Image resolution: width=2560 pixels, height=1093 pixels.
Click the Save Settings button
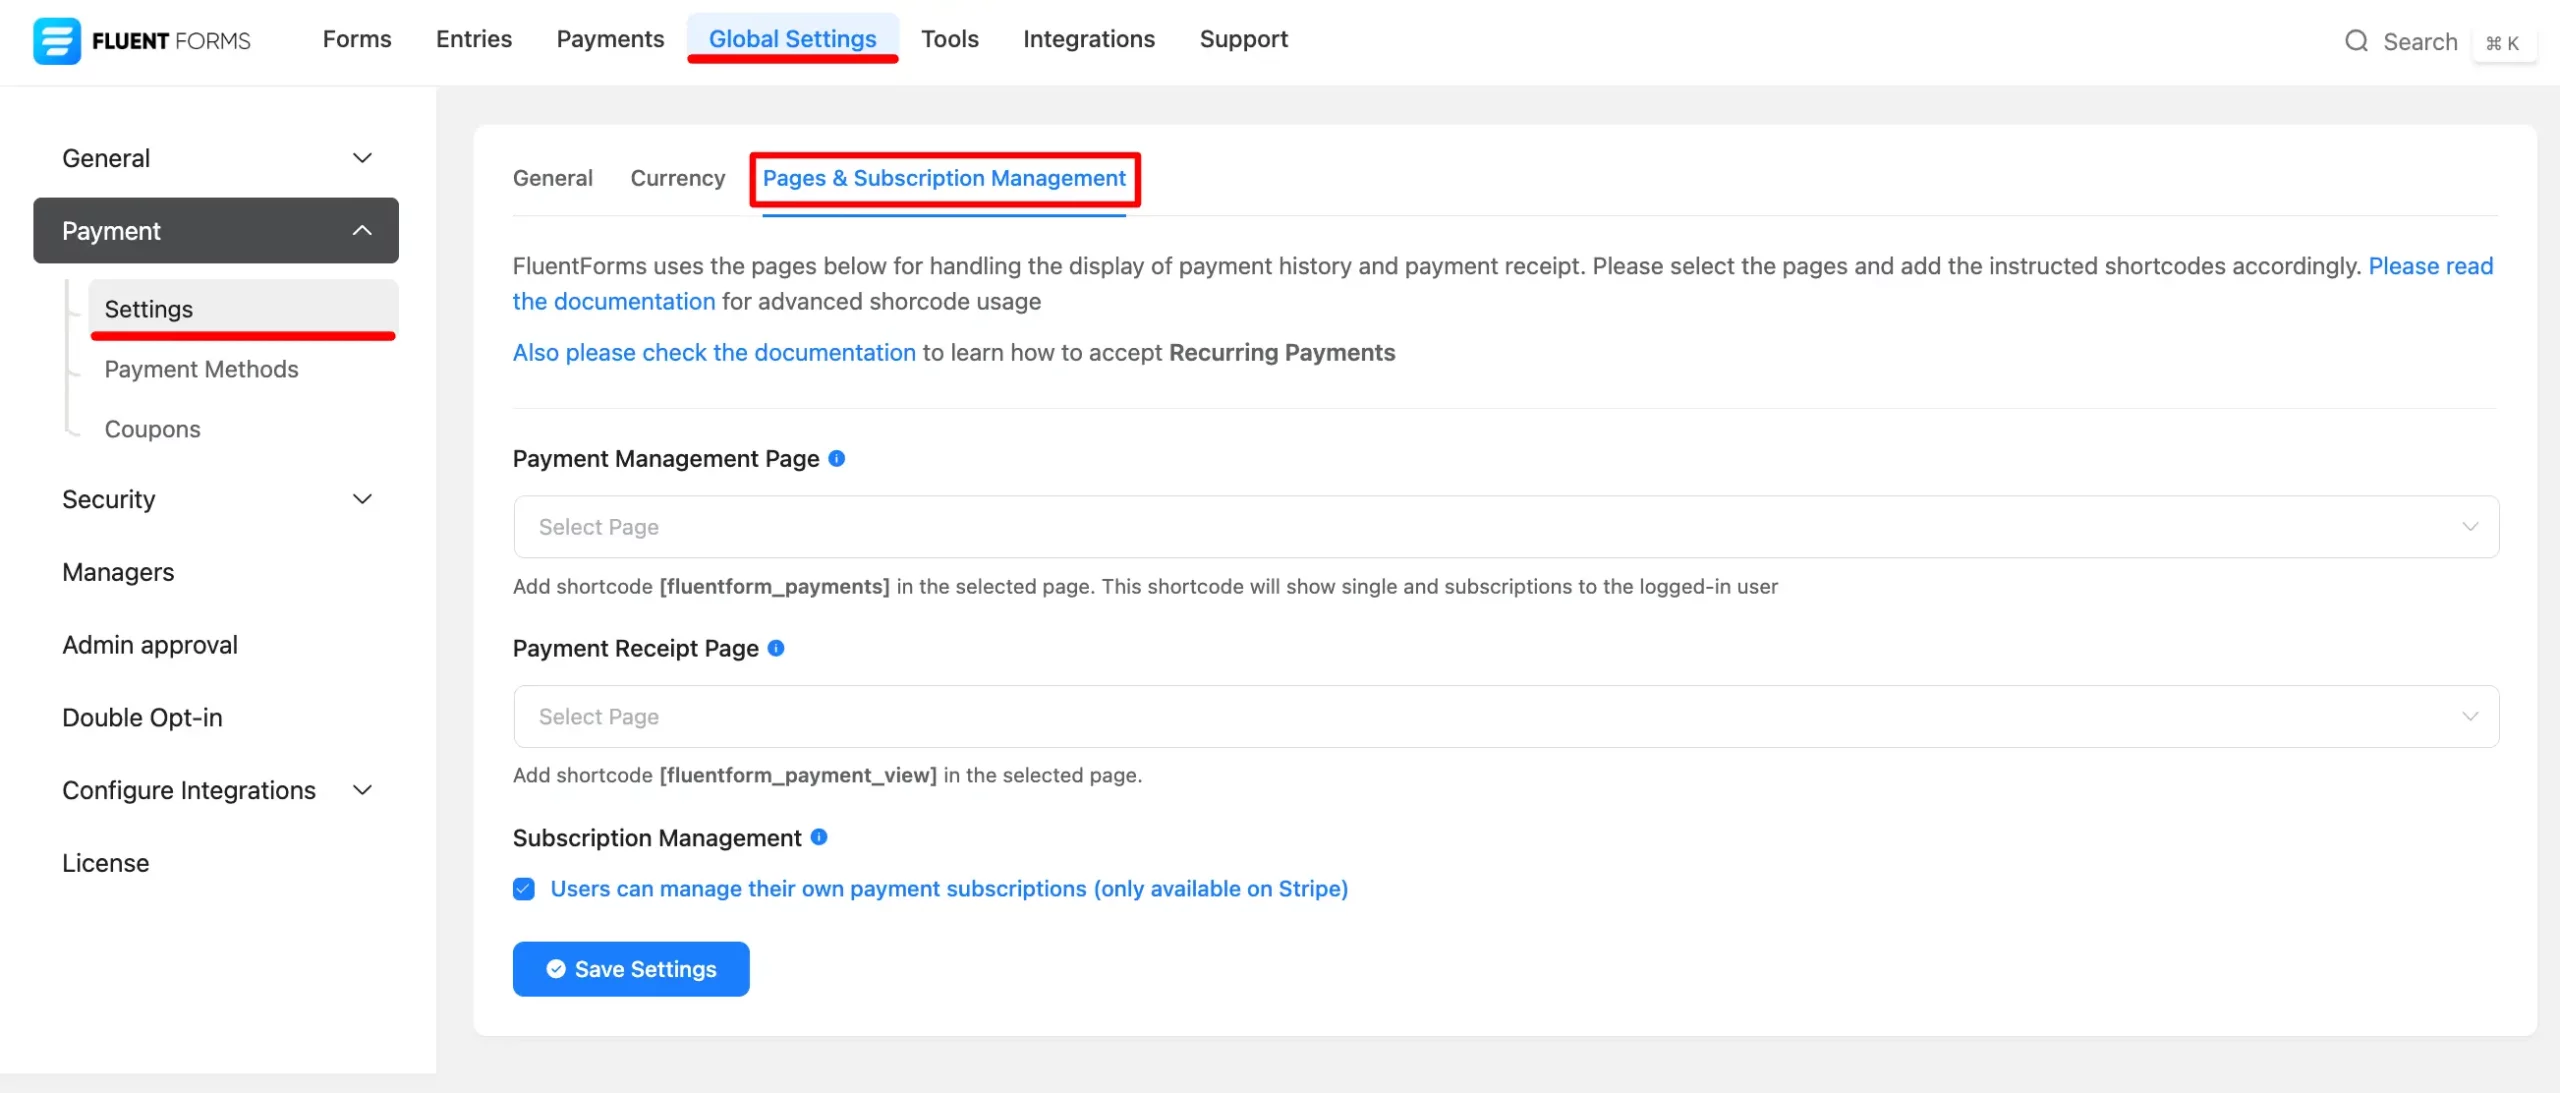pyautogui.click(x=631, y=969)
